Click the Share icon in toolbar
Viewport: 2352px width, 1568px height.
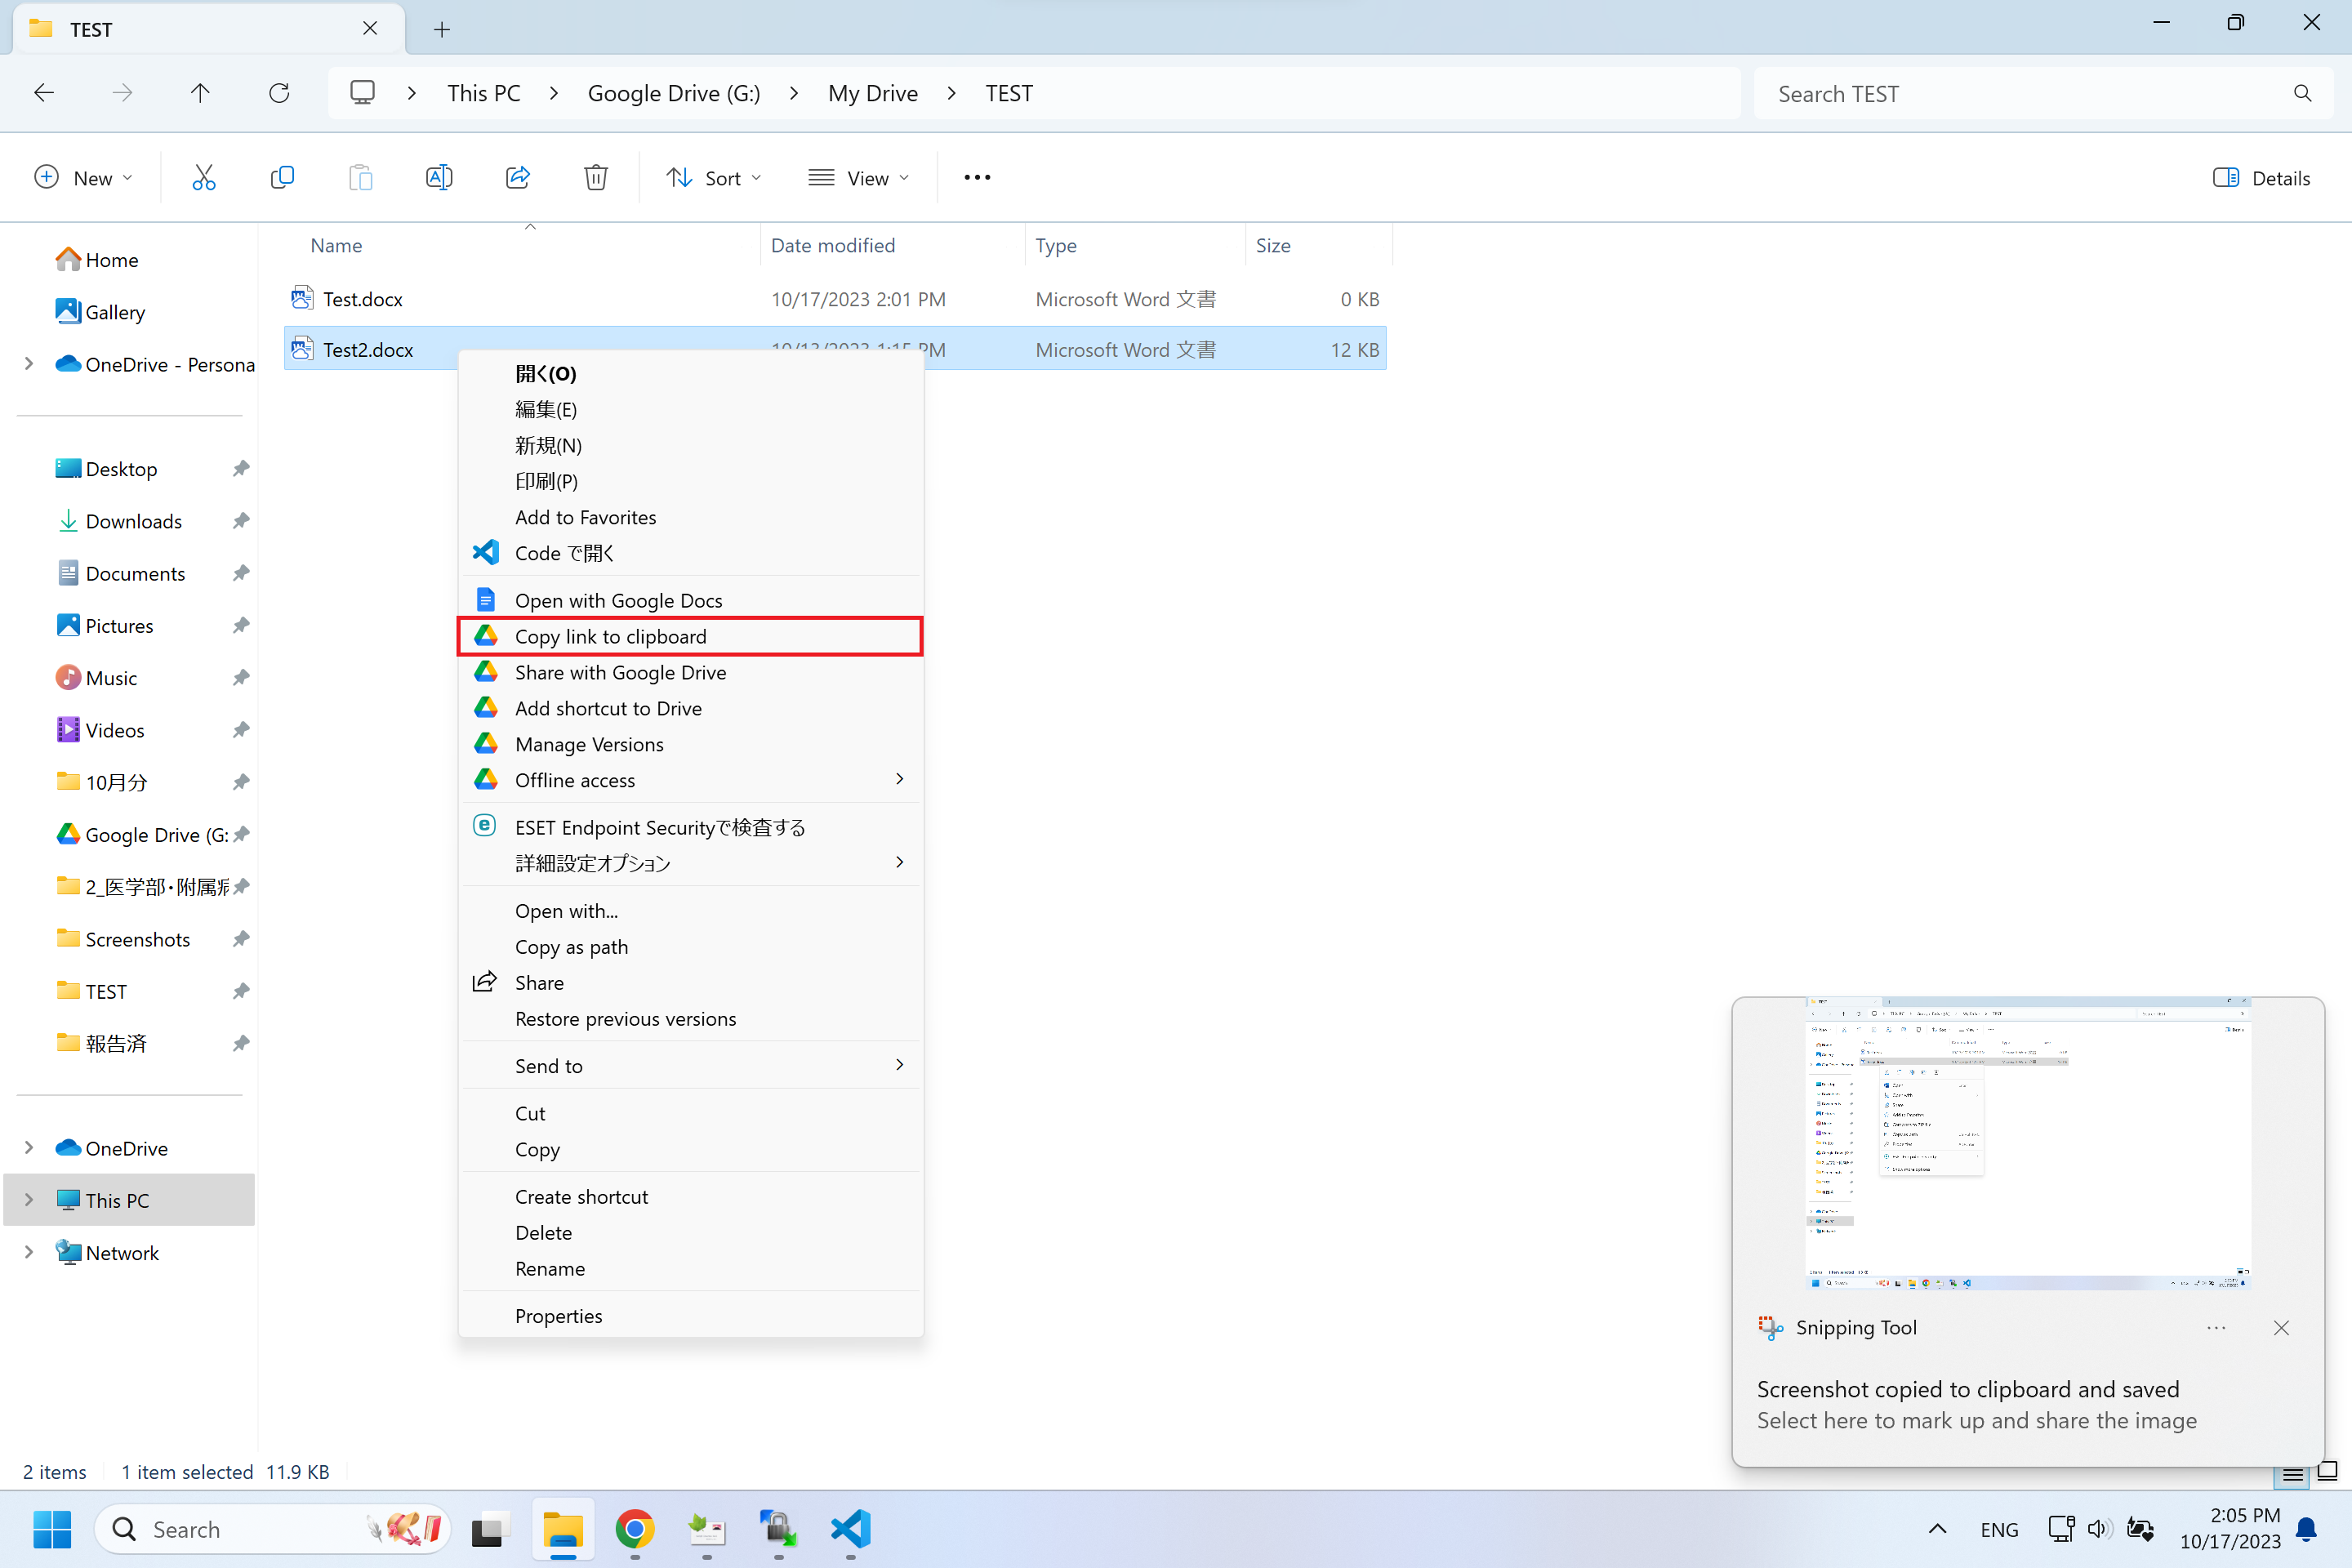click(x=518, y=178)
